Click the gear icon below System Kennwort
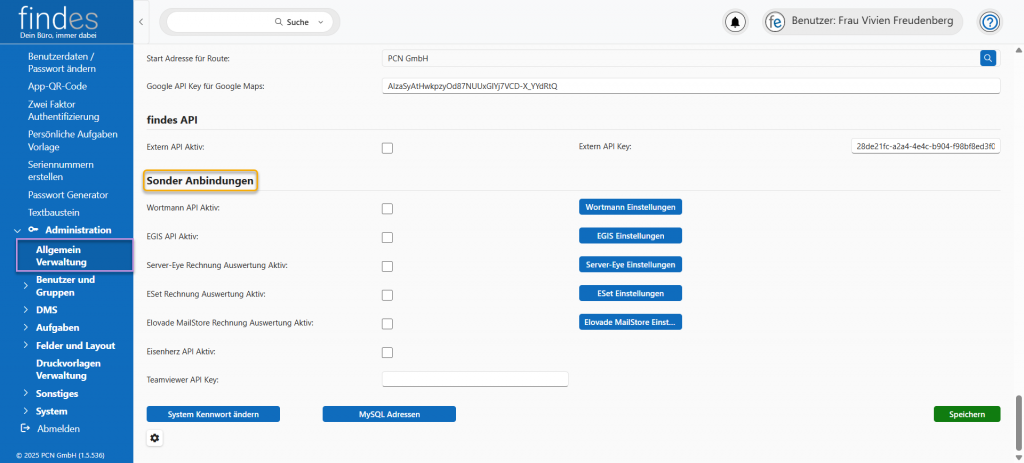Image resolution: width=1024 pixels, height=463 pixels. coord(154,438)
